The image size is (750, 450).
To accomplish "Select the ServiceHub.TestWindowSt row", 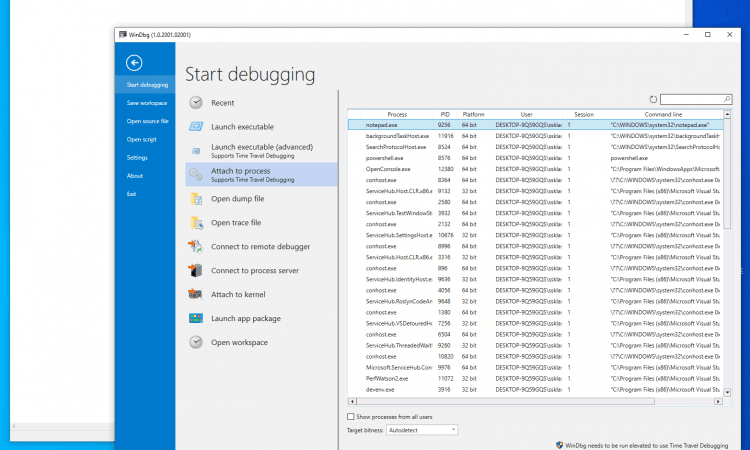I will click(x=535, y=213).
